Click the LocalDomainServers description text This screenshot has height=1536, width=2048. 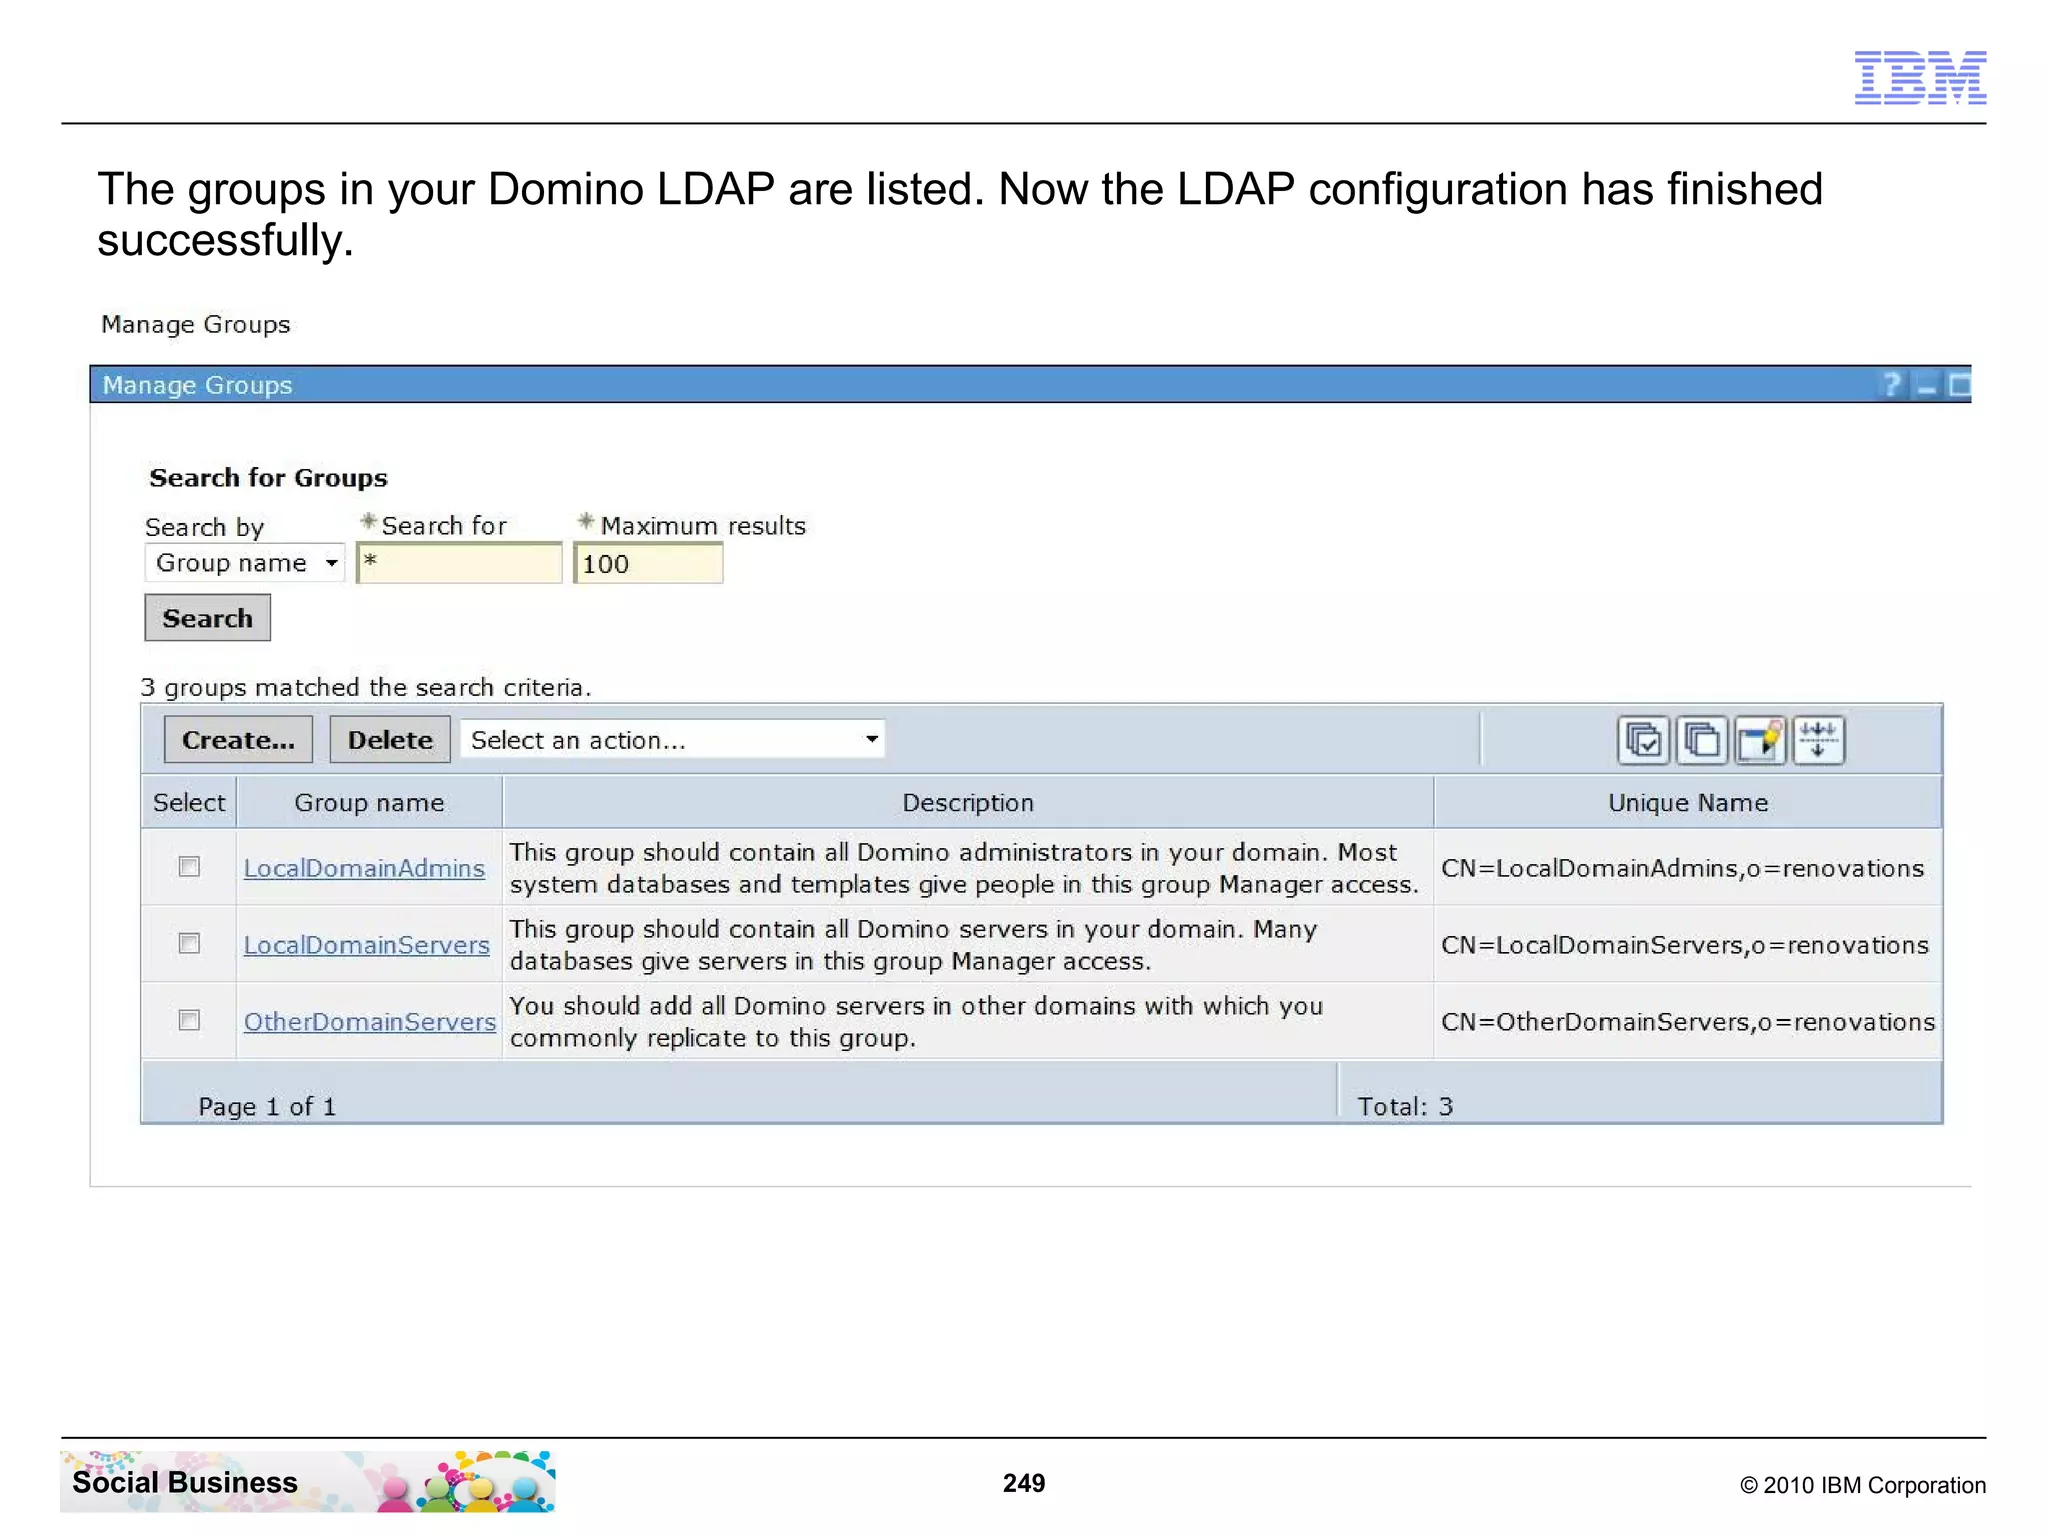point(913,945)
